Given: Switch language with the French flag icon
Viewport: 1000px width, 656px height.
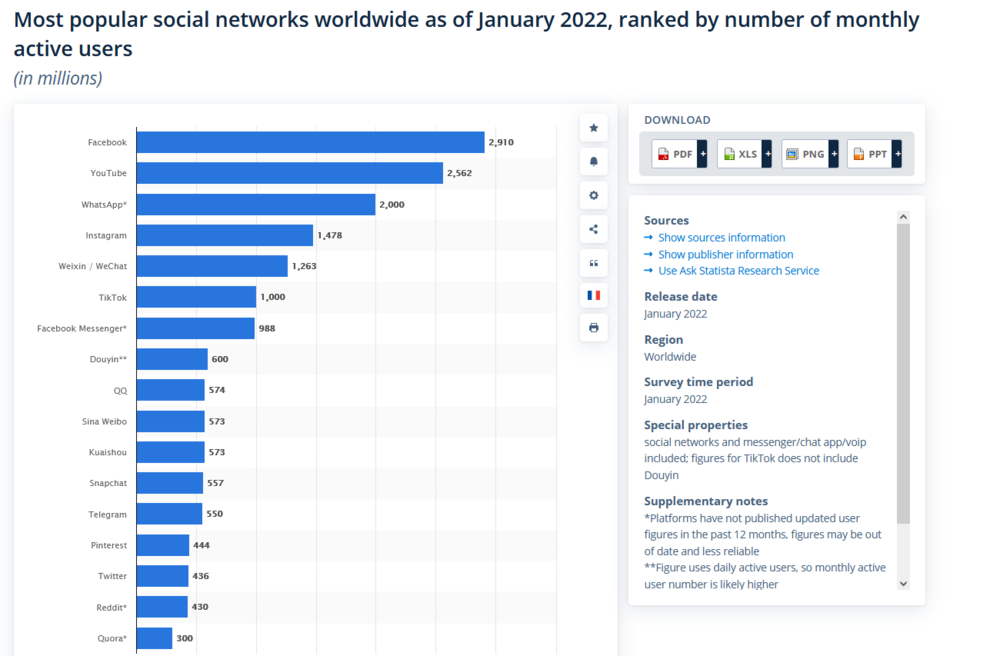Looking at the screenshot, I should pos(593,295).
